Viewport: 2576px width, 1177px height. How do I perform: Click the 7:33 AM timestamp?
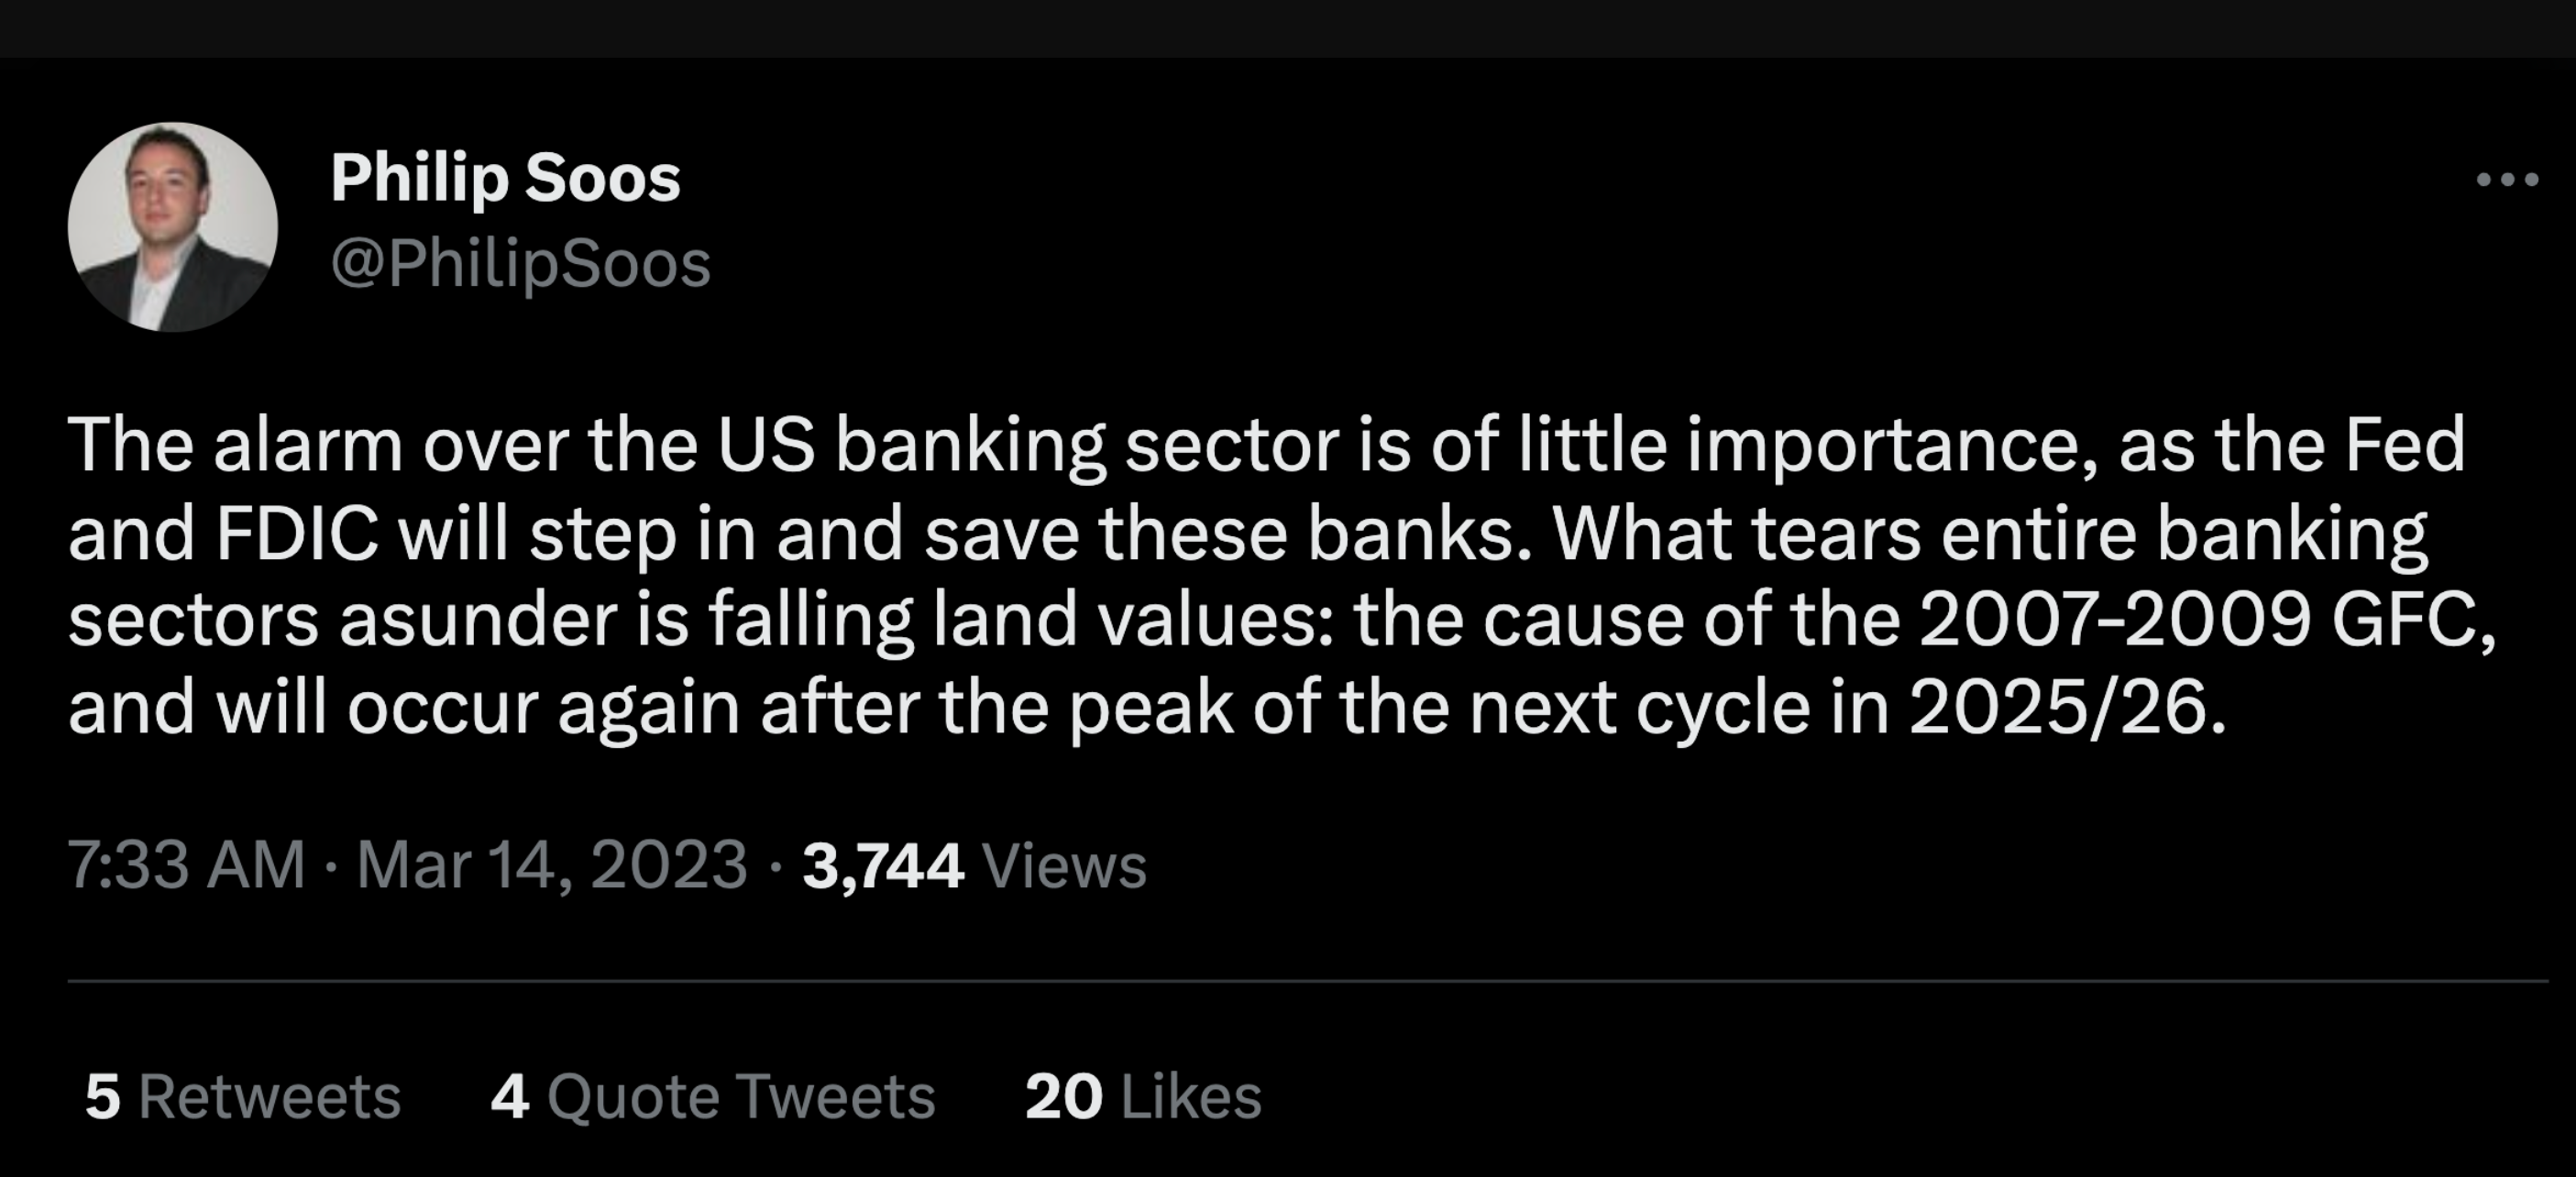tap(186, 865)
